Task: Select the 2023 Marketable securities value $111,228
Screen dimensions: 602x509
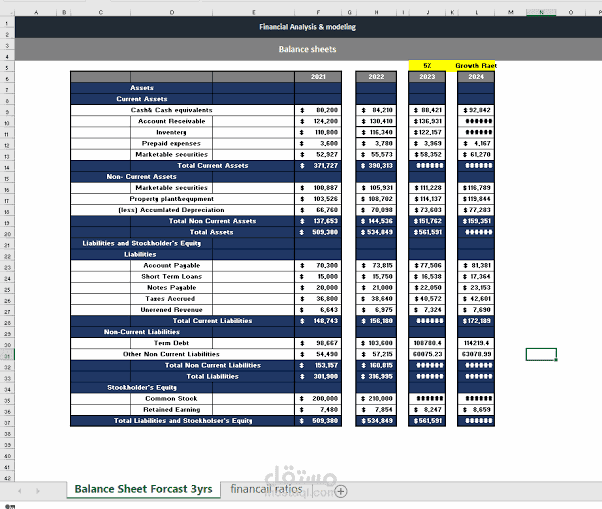Action: tap(427, 188)
